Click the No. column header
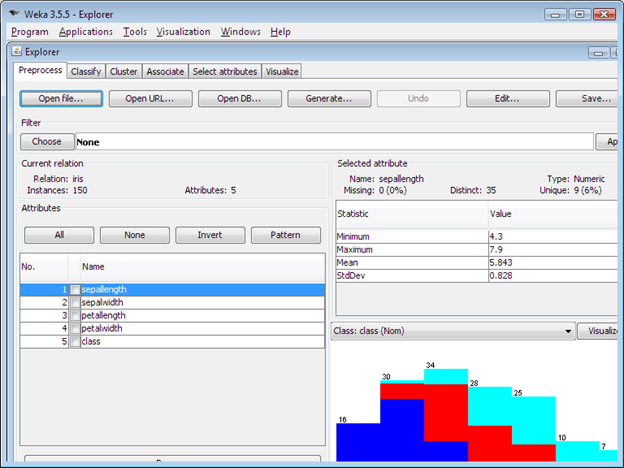 (44, 267)
